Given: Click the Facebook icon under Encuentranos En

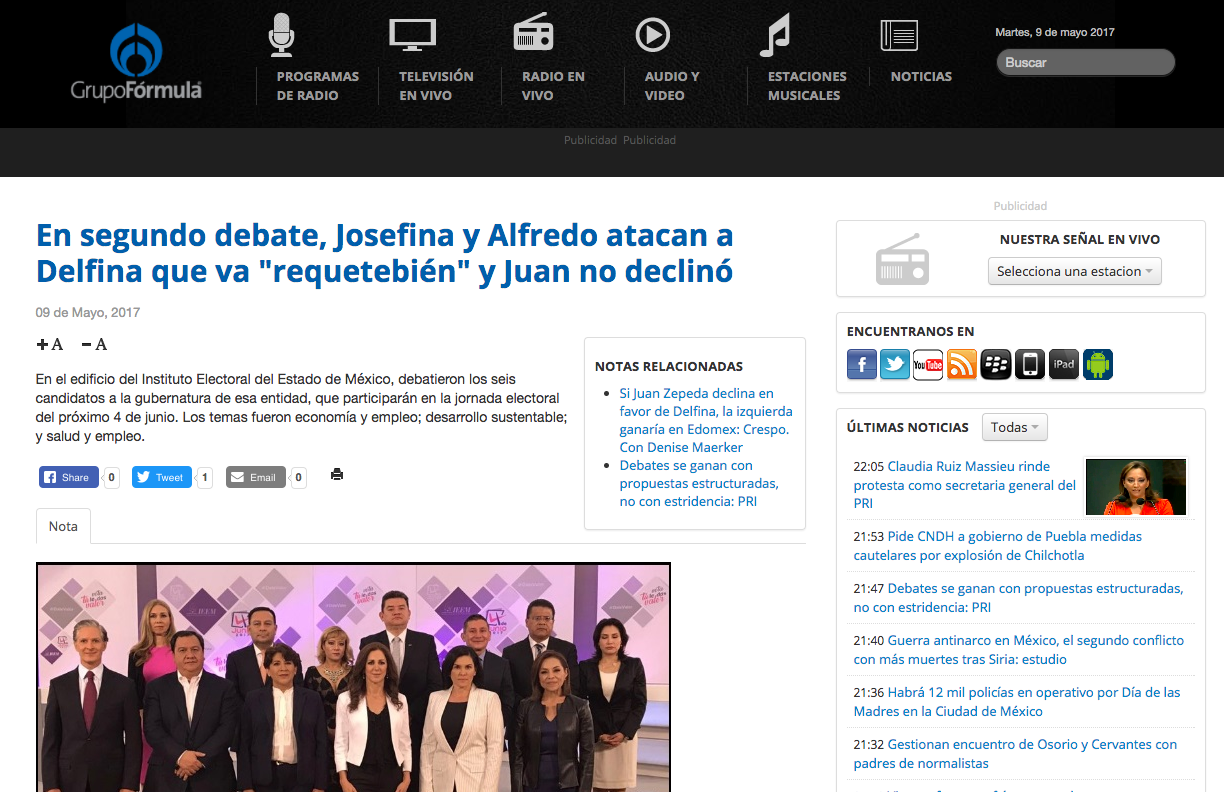Looking at the screenshot, I should tap(862, 365).
